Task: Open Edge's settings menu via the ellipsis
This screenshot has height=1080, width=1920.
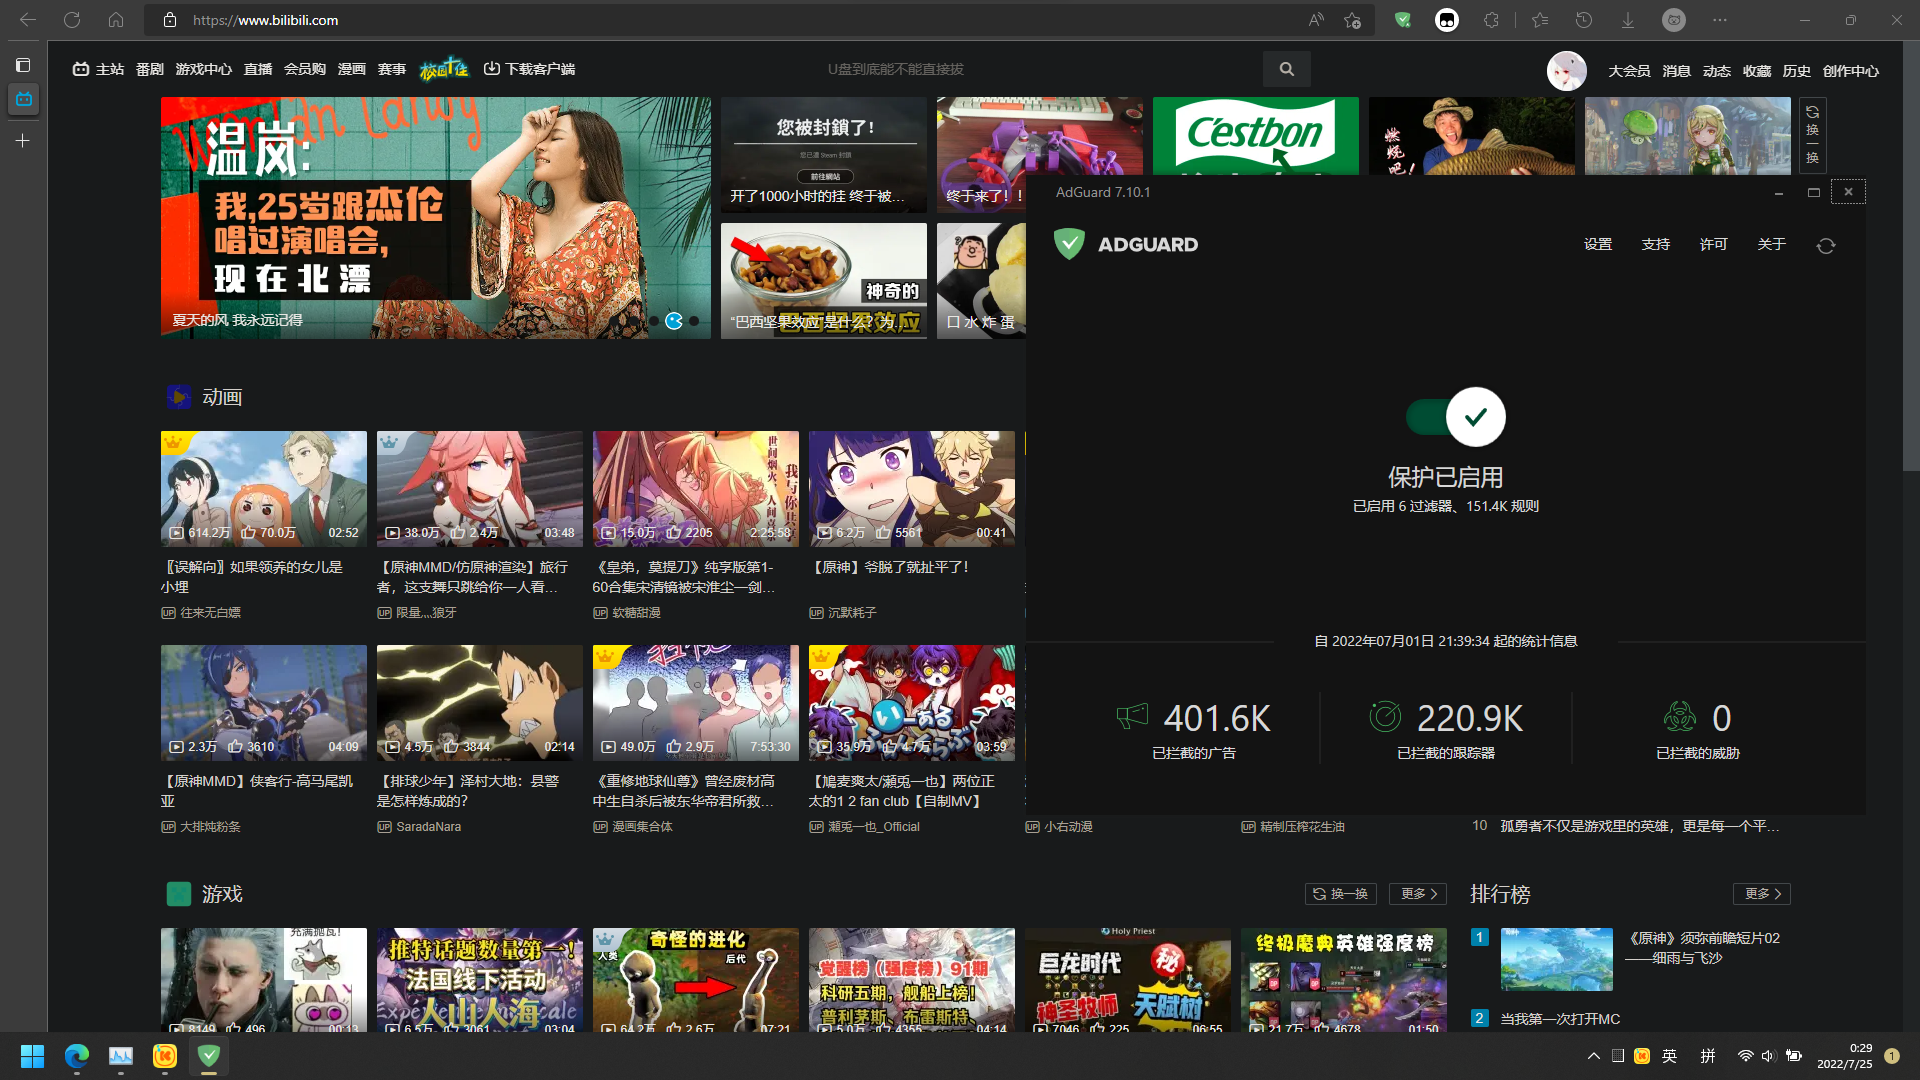Action: tap(1721, 20)
